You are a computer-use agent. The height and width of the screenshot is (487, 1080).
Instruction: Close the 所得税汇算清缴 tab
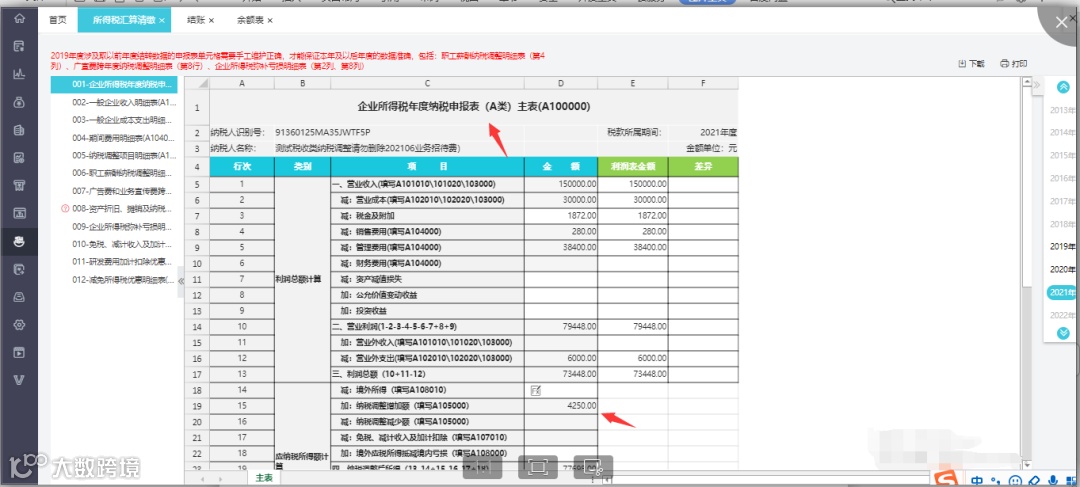[x=162, y=21]
